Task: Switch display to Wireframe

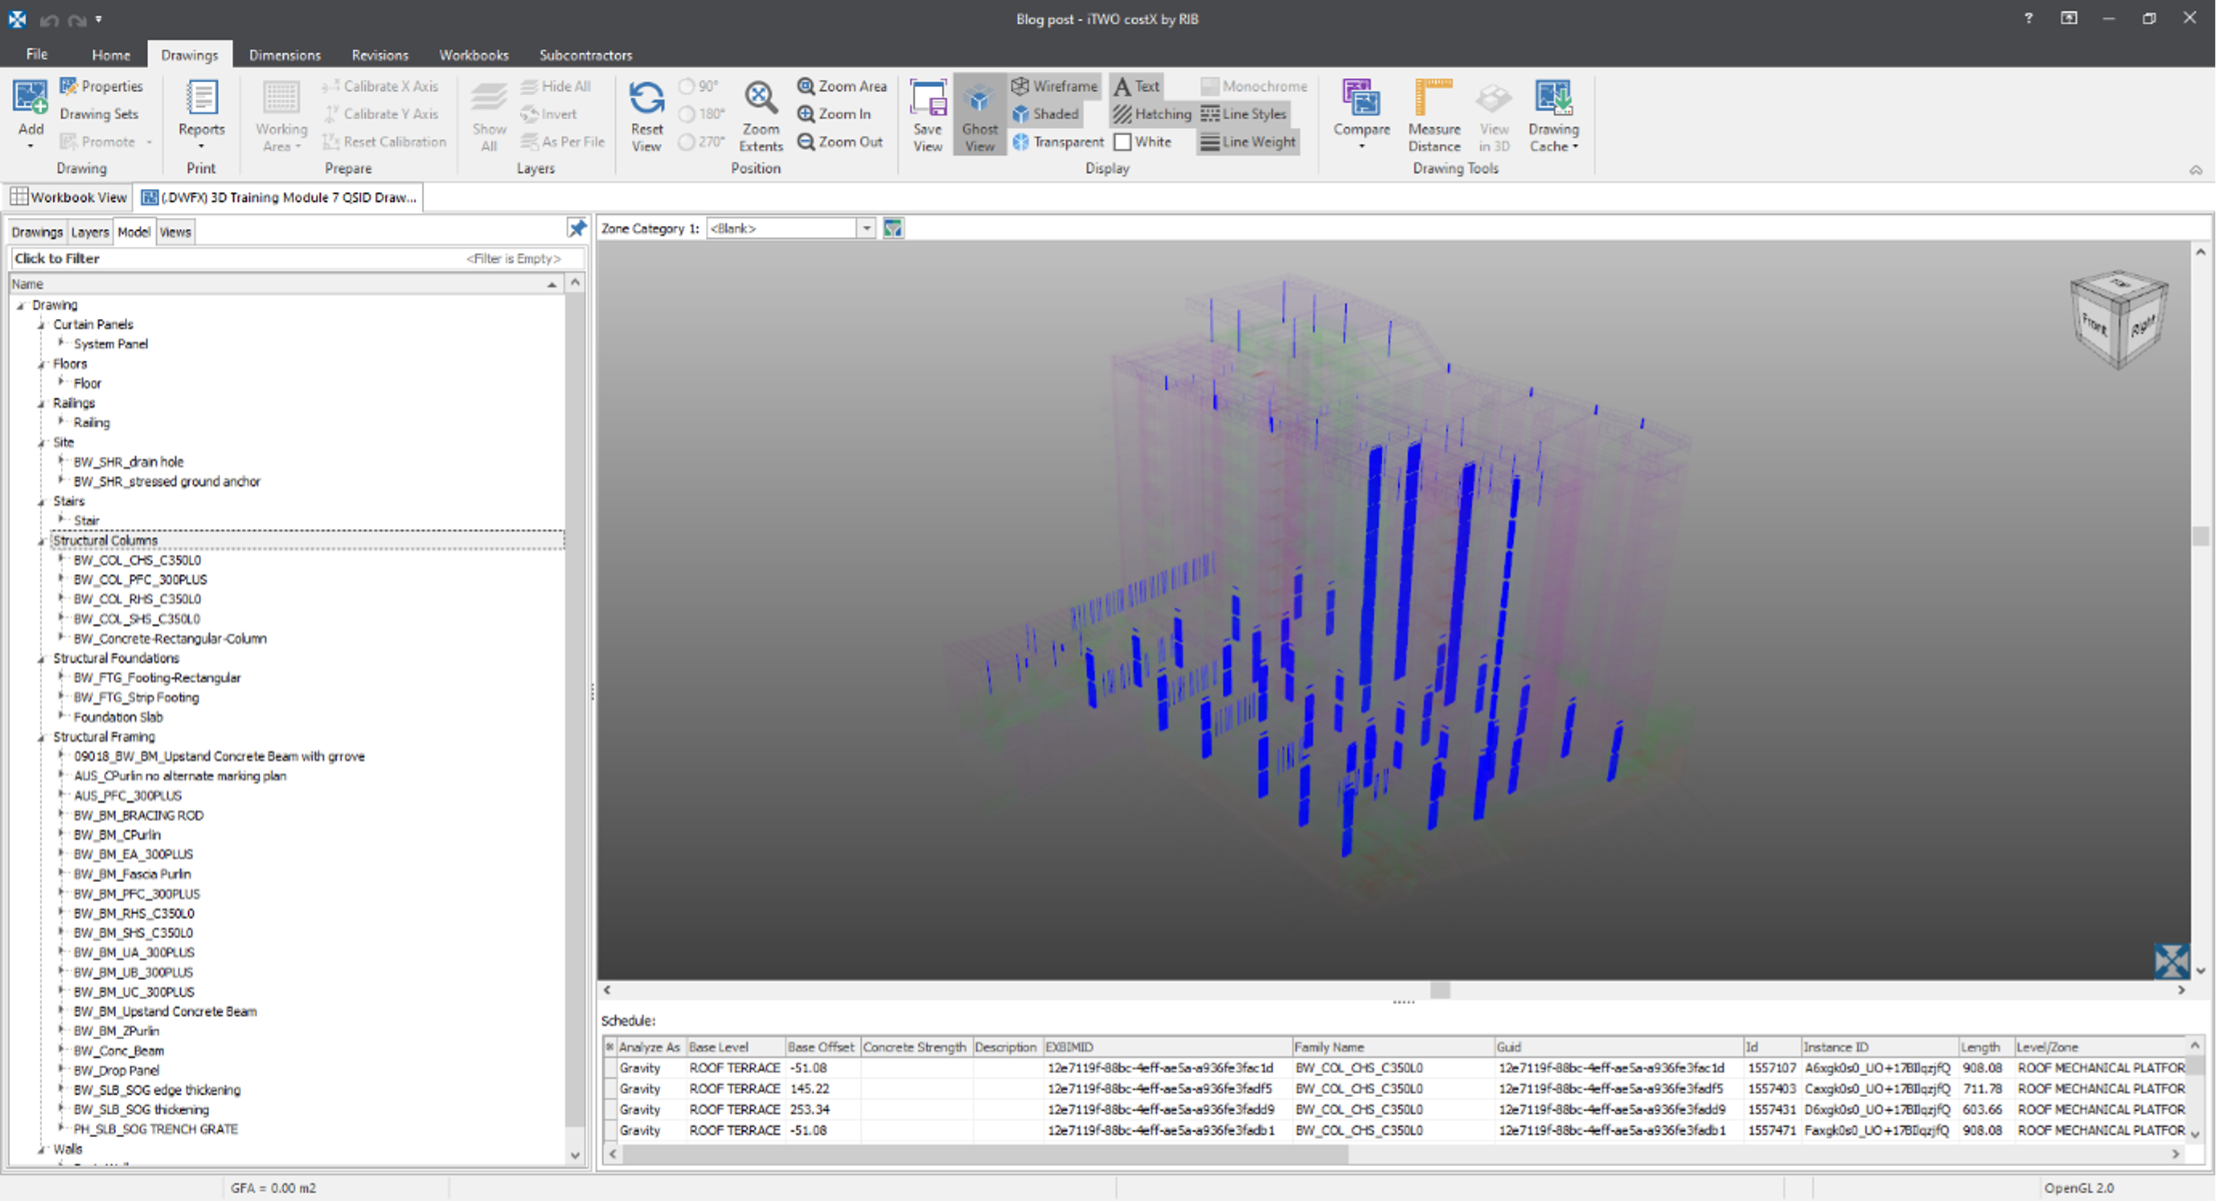Action: (x=1055, y=86)
